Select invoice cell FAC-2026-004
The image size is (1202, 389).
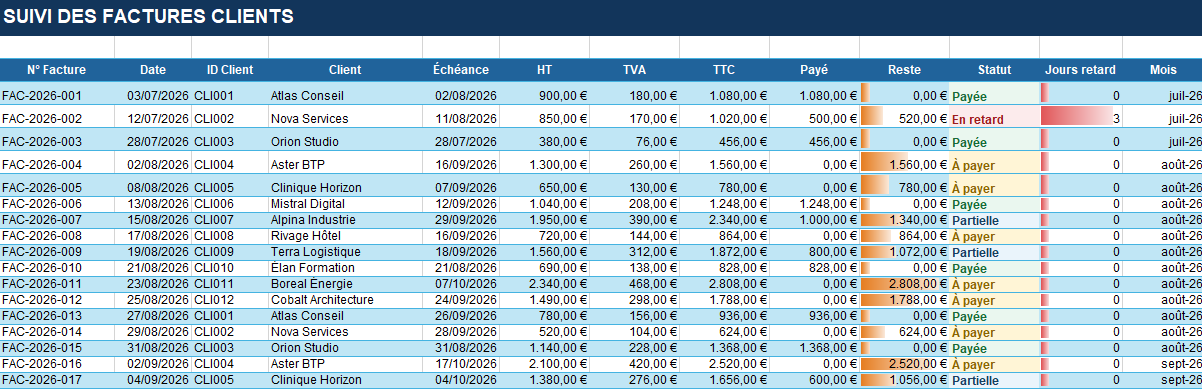pyautogui.click(x=57, y=162)
